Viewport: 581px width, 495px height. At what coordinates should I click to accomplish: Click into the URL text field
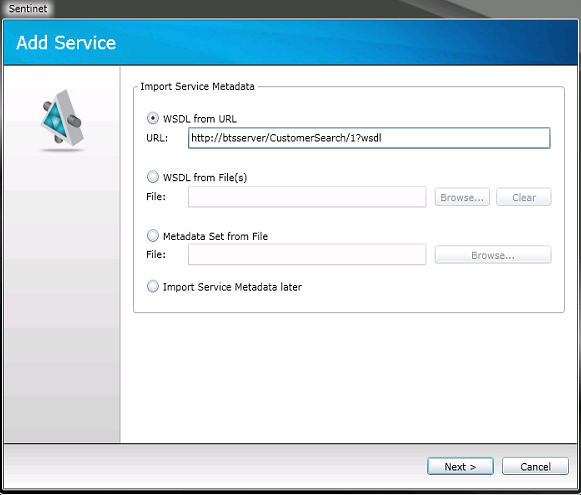coord(369,138)
